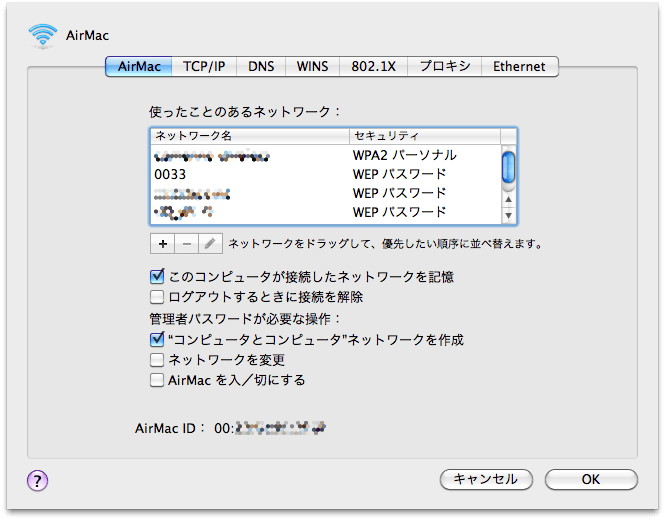Open the Ethernet tab

tap(520, 67)
